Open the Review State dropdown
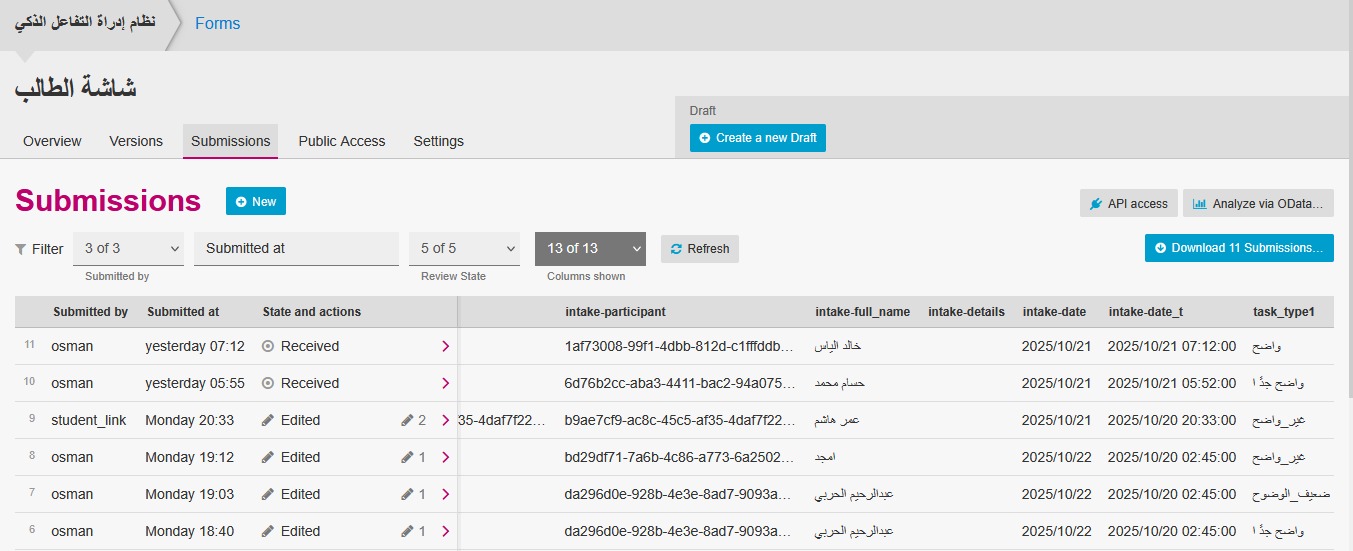 (x=465, y=248)
